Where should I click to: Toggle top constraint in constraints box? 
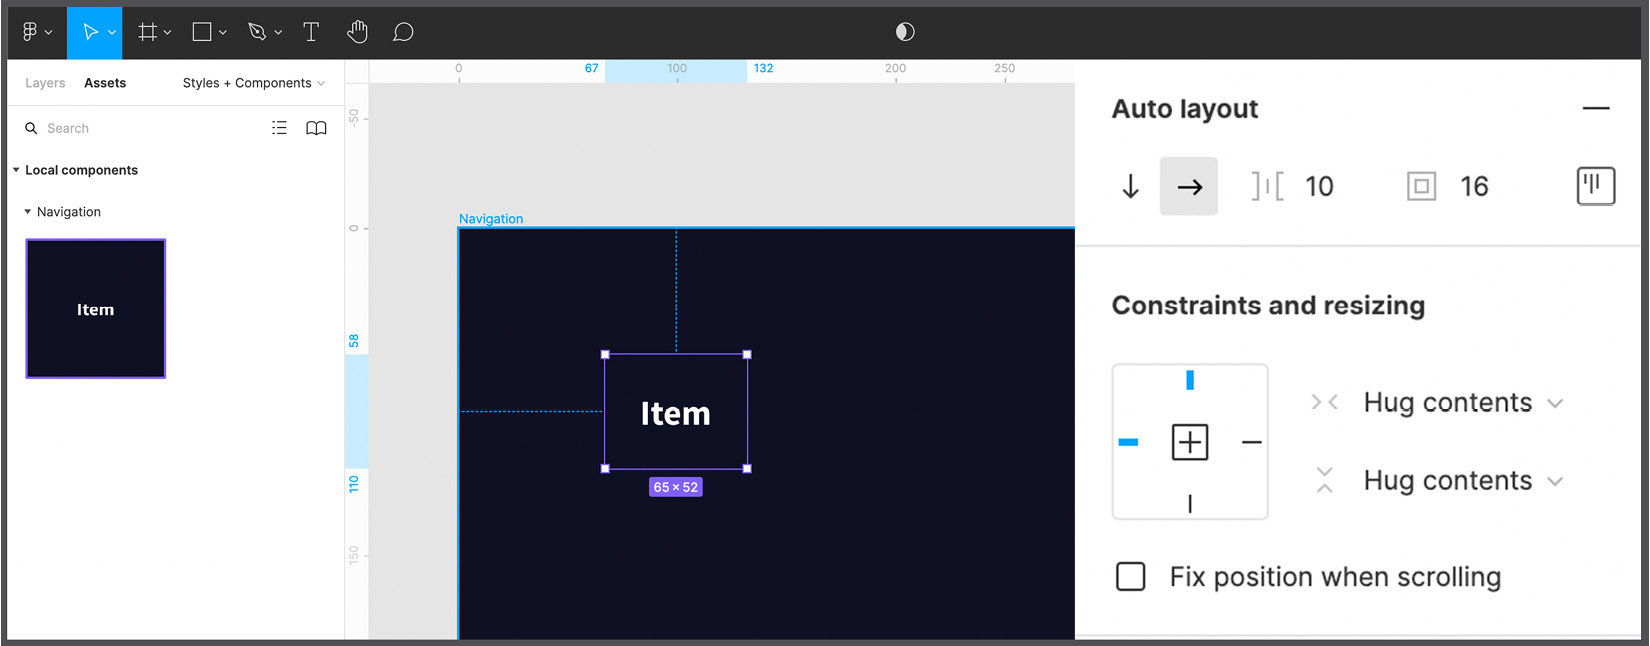coord(1190,380)
